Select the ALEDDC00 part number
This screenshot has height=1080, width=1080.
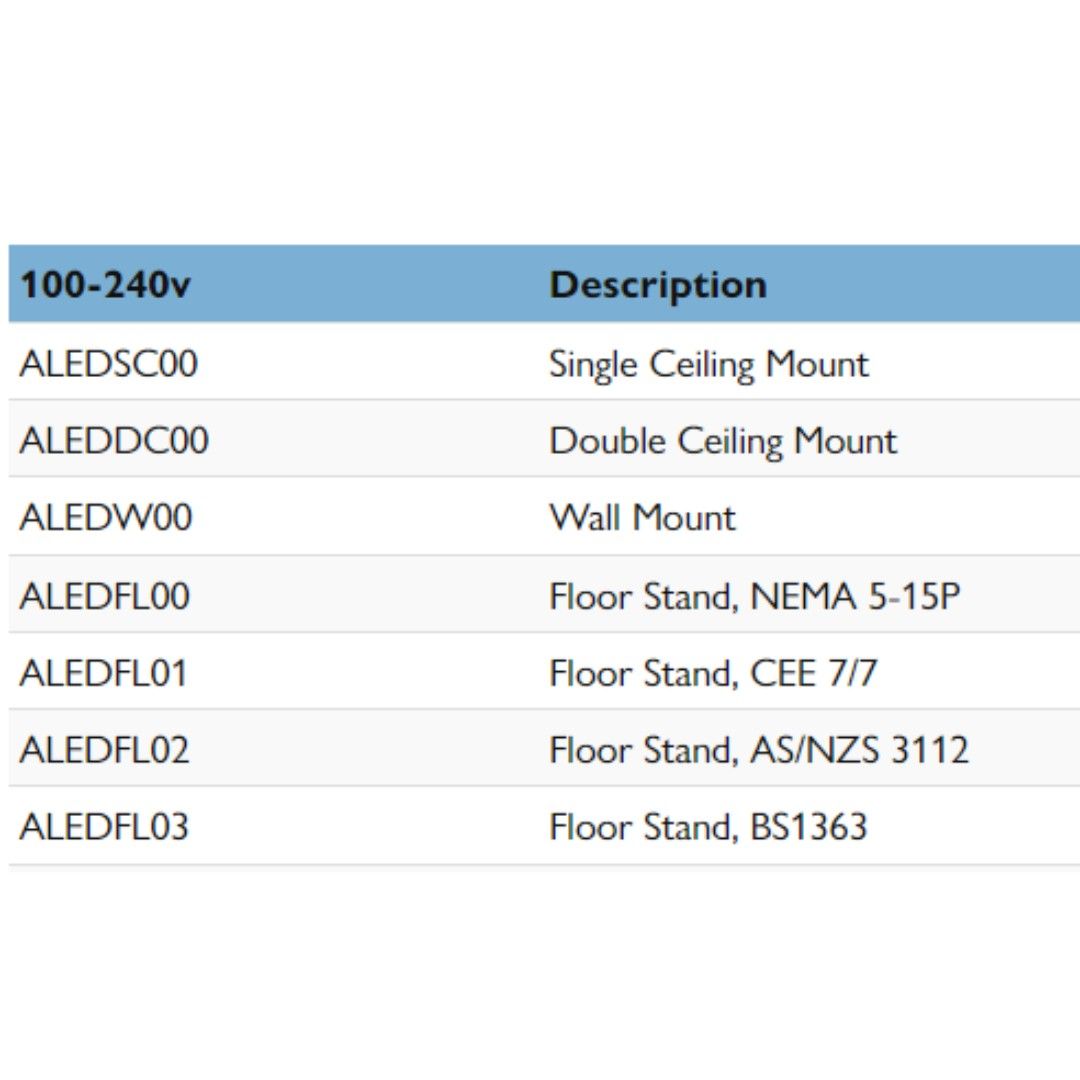[x=114, y=440]
